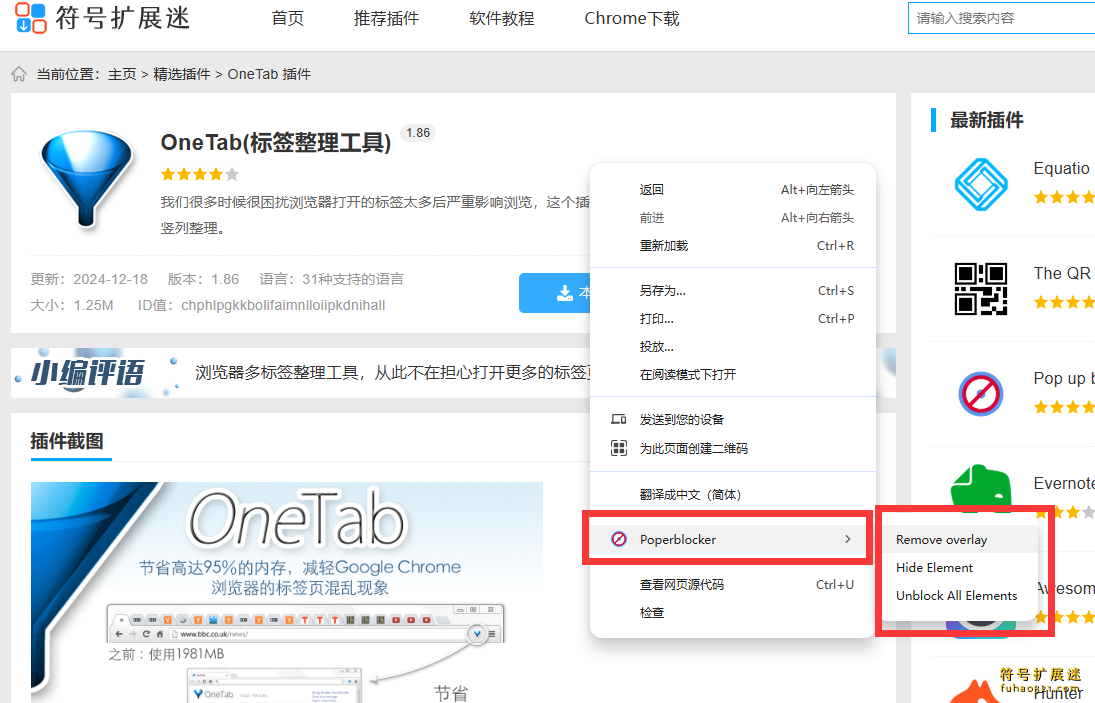This screenshot has width=1095, height=703.
Task: Open 推荐插件 navigation tab
Action: (x=386, y=18)
